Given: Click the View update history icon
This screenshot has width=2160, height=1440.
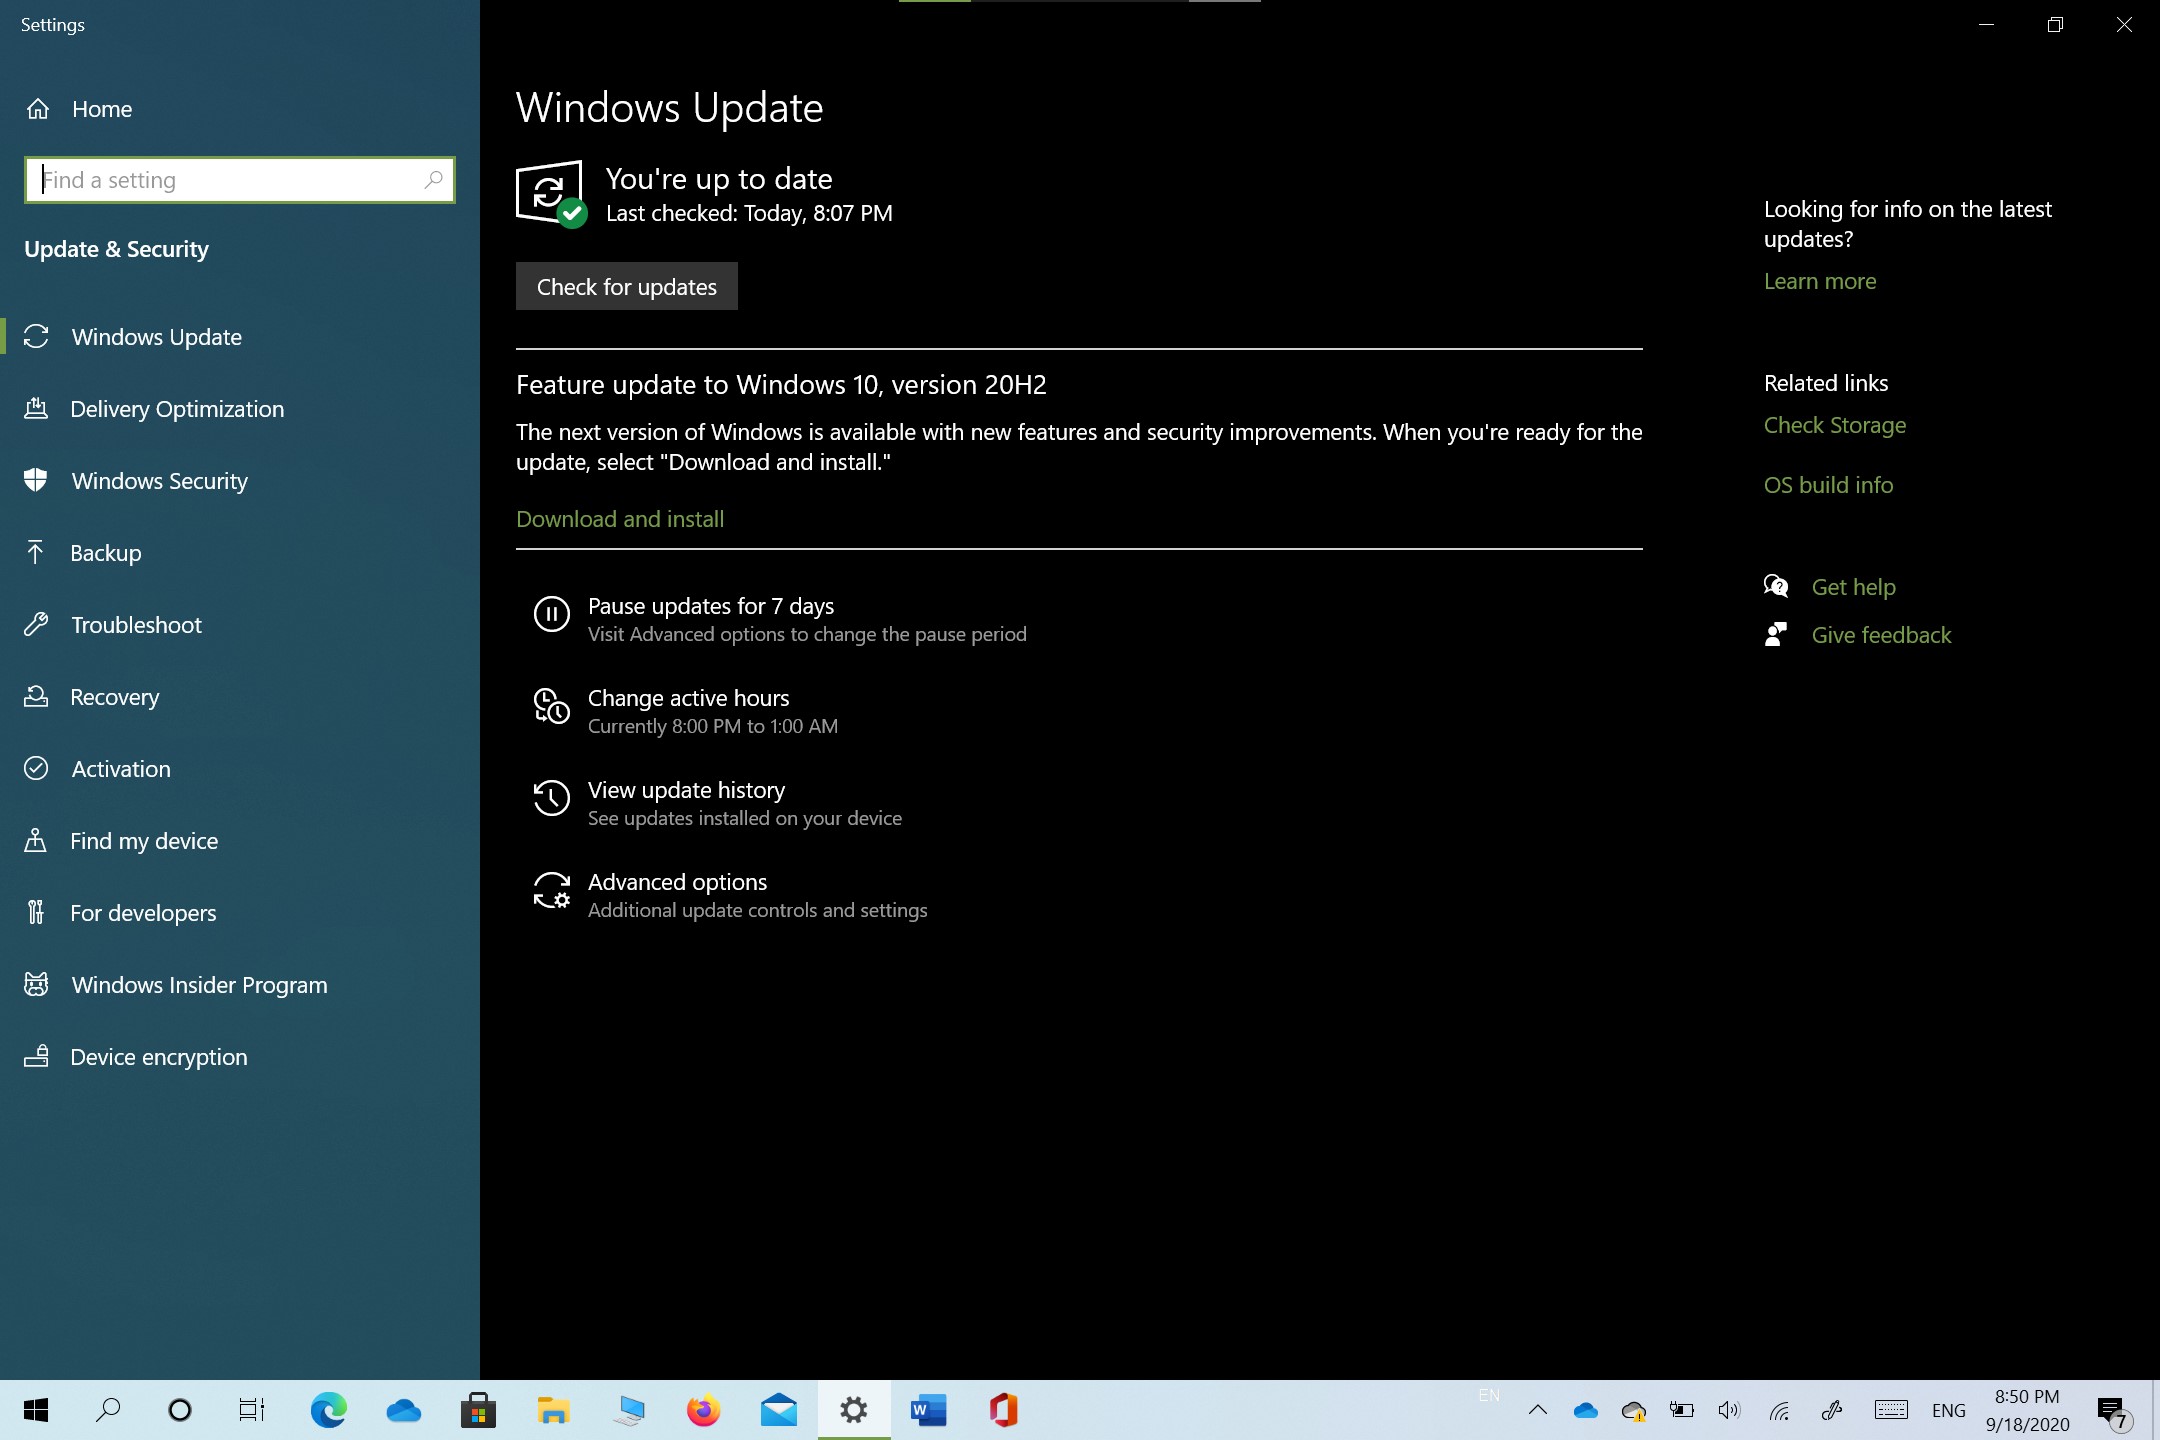Looking at the screenshot, I should [x=551, y=798].
